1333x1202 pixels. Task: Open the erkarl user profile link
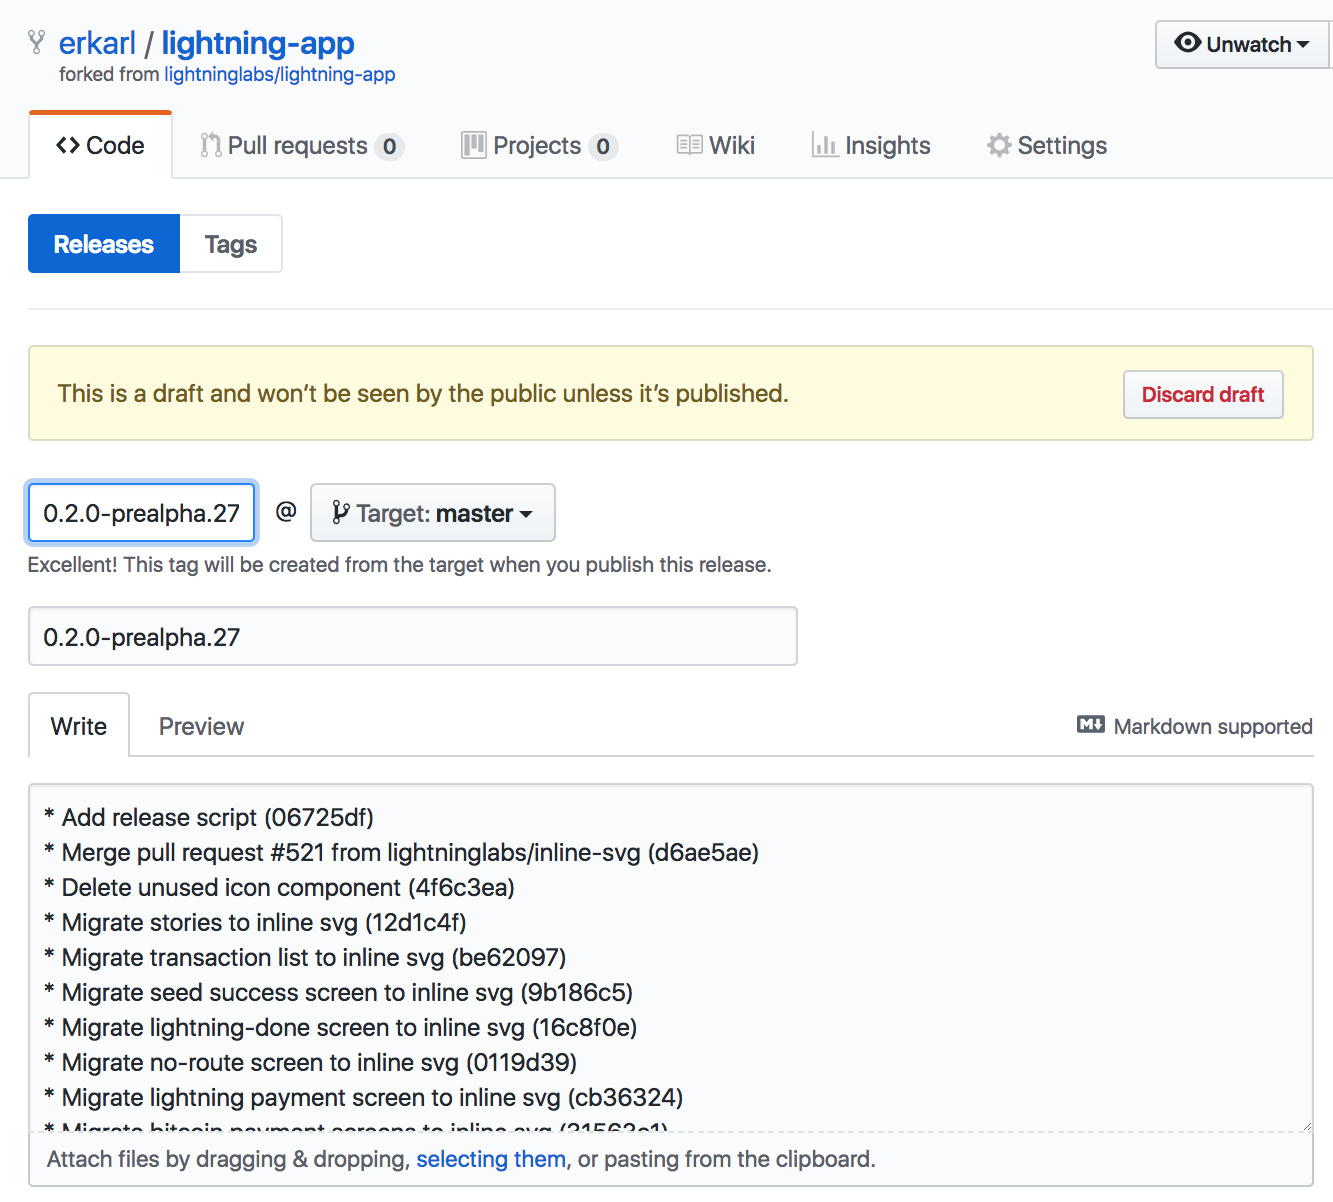click(97, 43)
